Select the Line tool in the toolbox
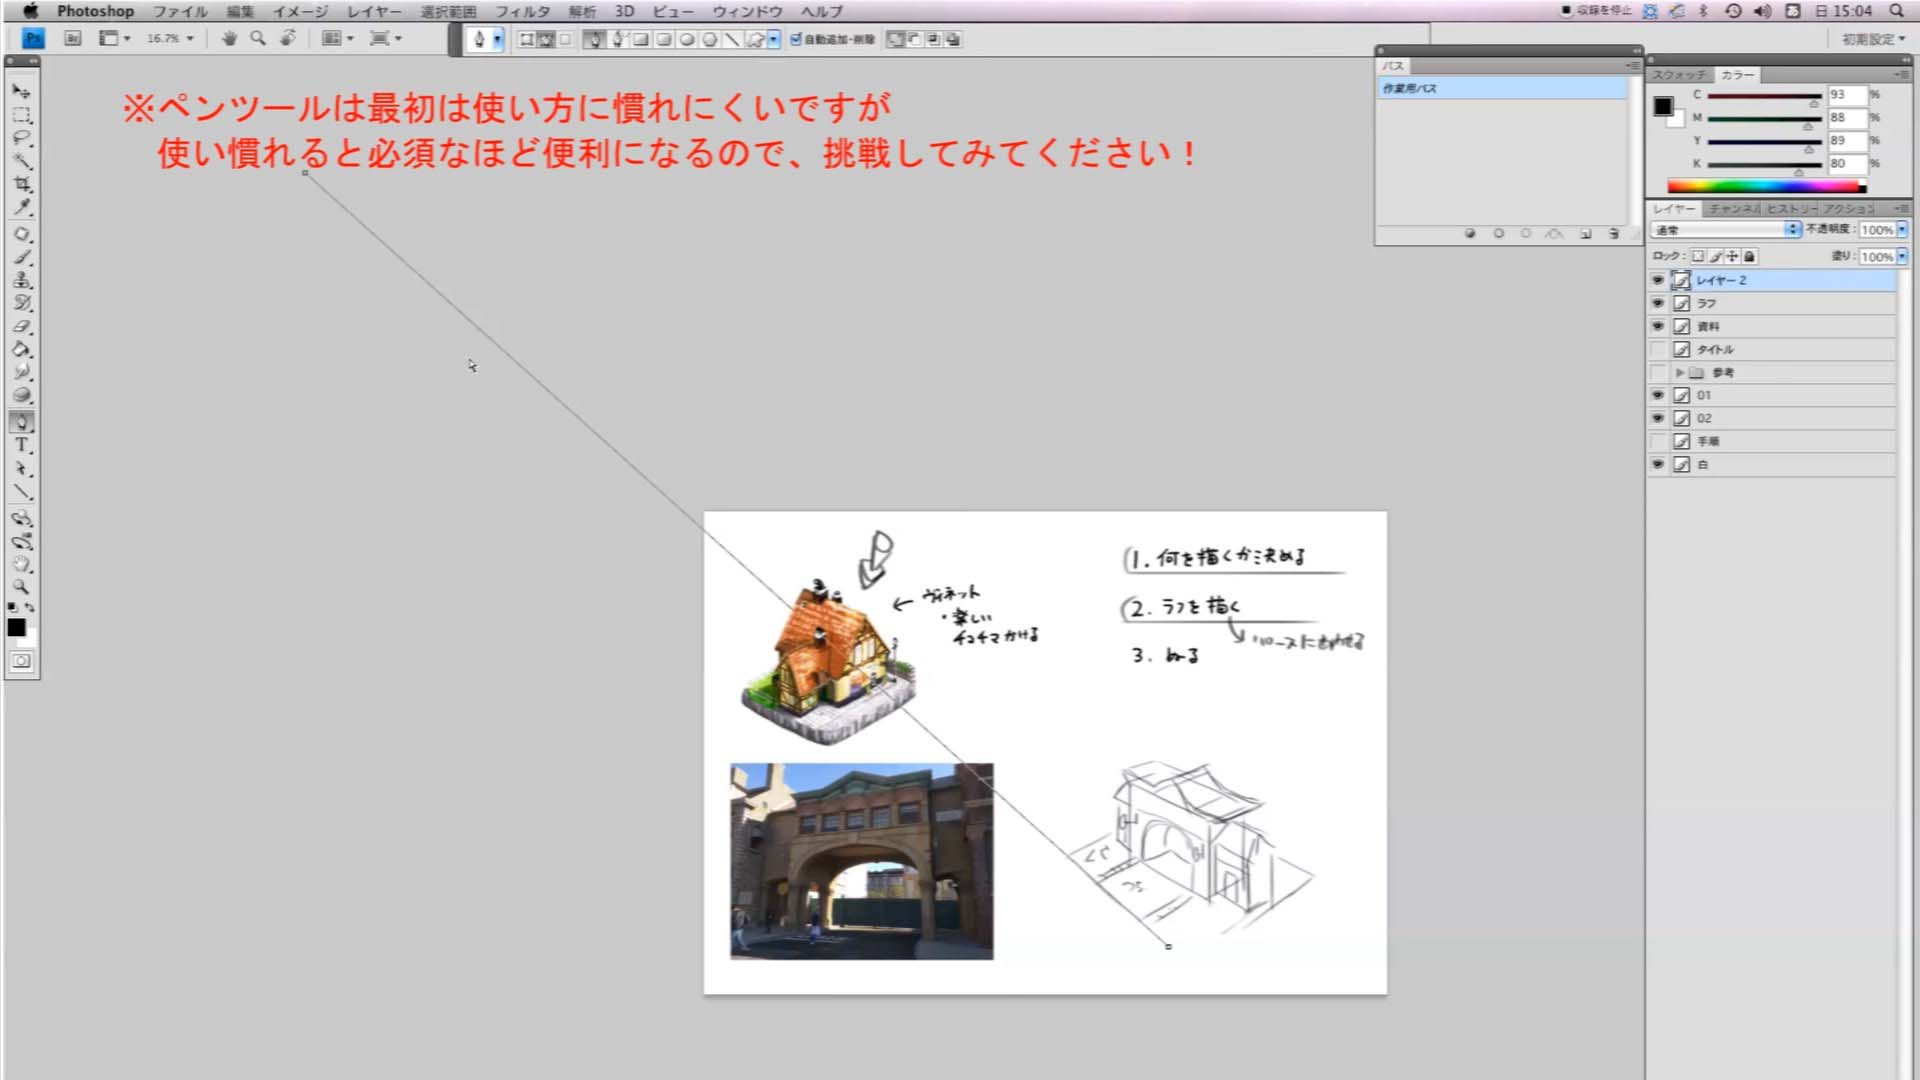The width and height of the screenshot is (1920, 1080). point(21,492)
